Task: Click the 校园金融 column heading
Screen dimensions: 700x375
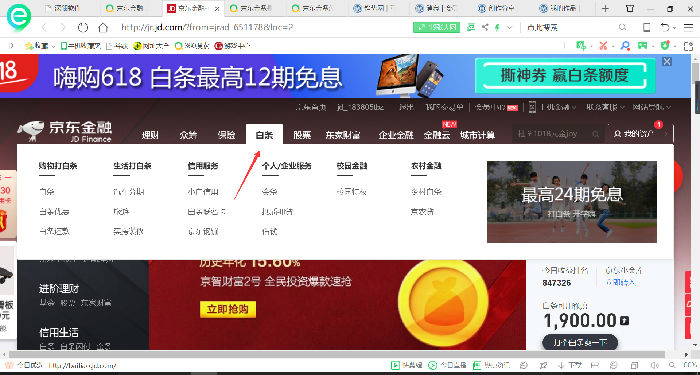Action: (x=352, y=166)
